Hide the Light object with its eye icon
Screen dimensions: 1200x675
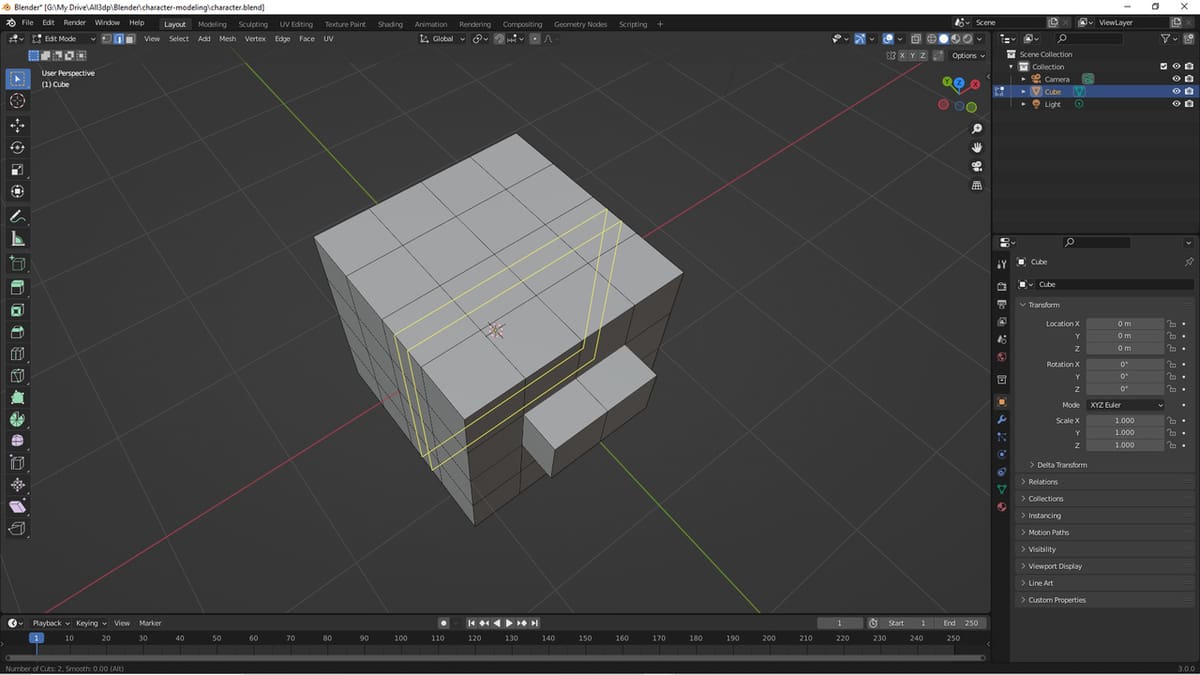[x=1176, y=104]
